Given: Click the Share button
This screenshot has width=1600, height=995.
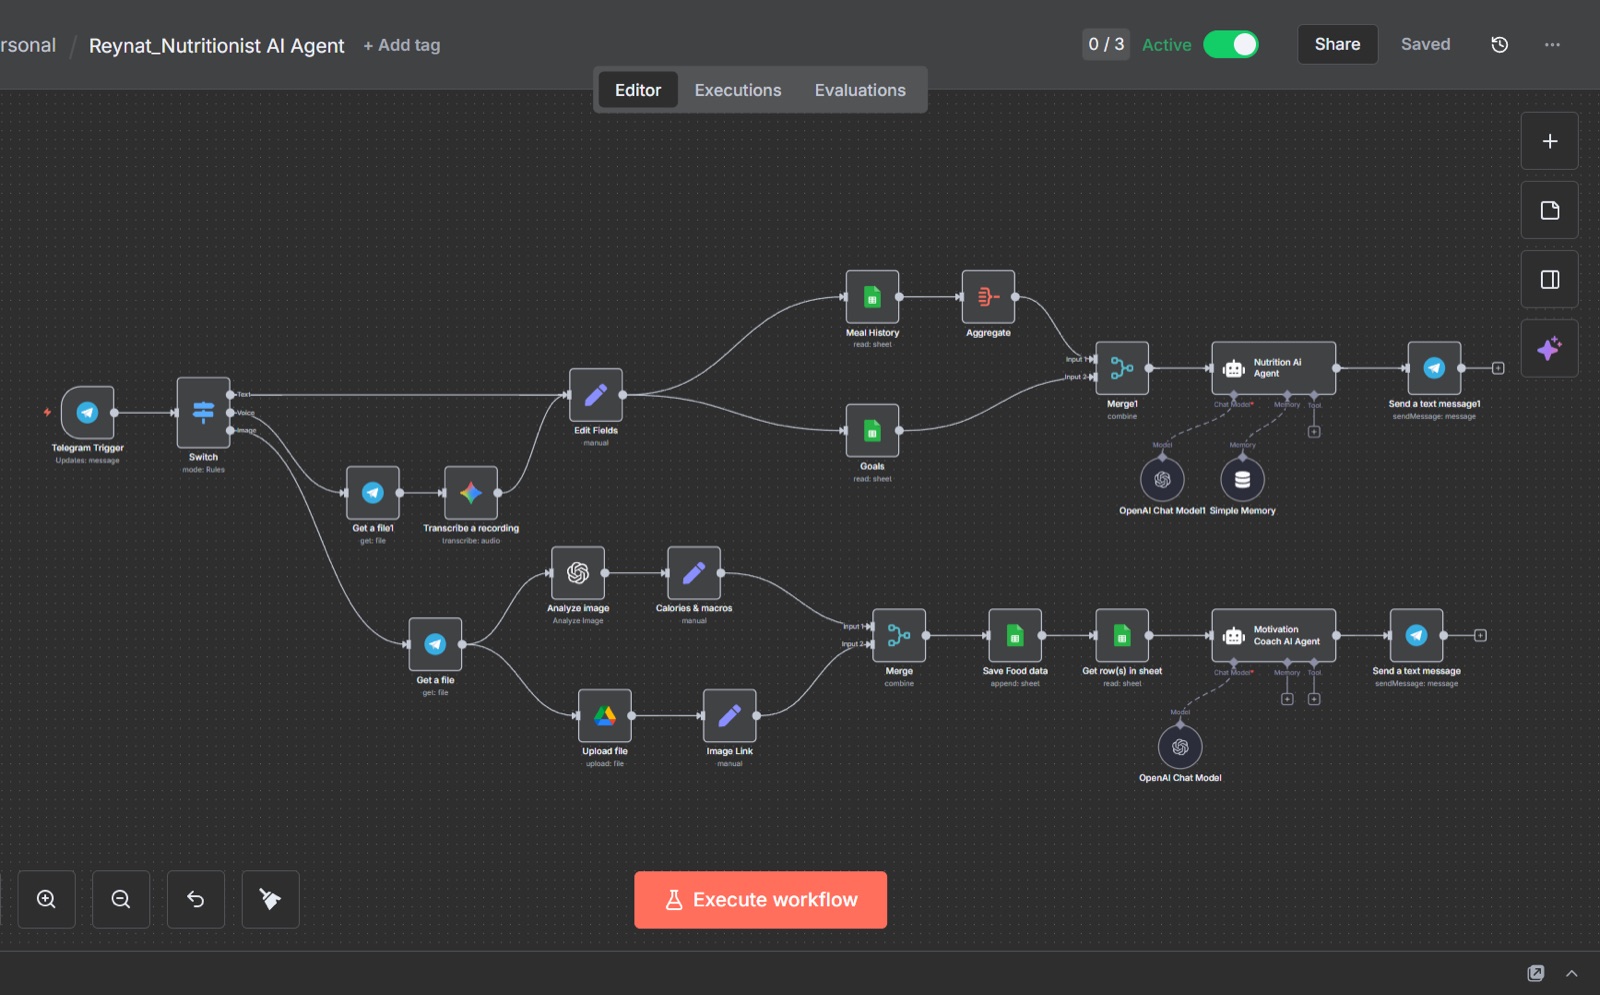Looking at the screenshot, I should (1337, 44).
